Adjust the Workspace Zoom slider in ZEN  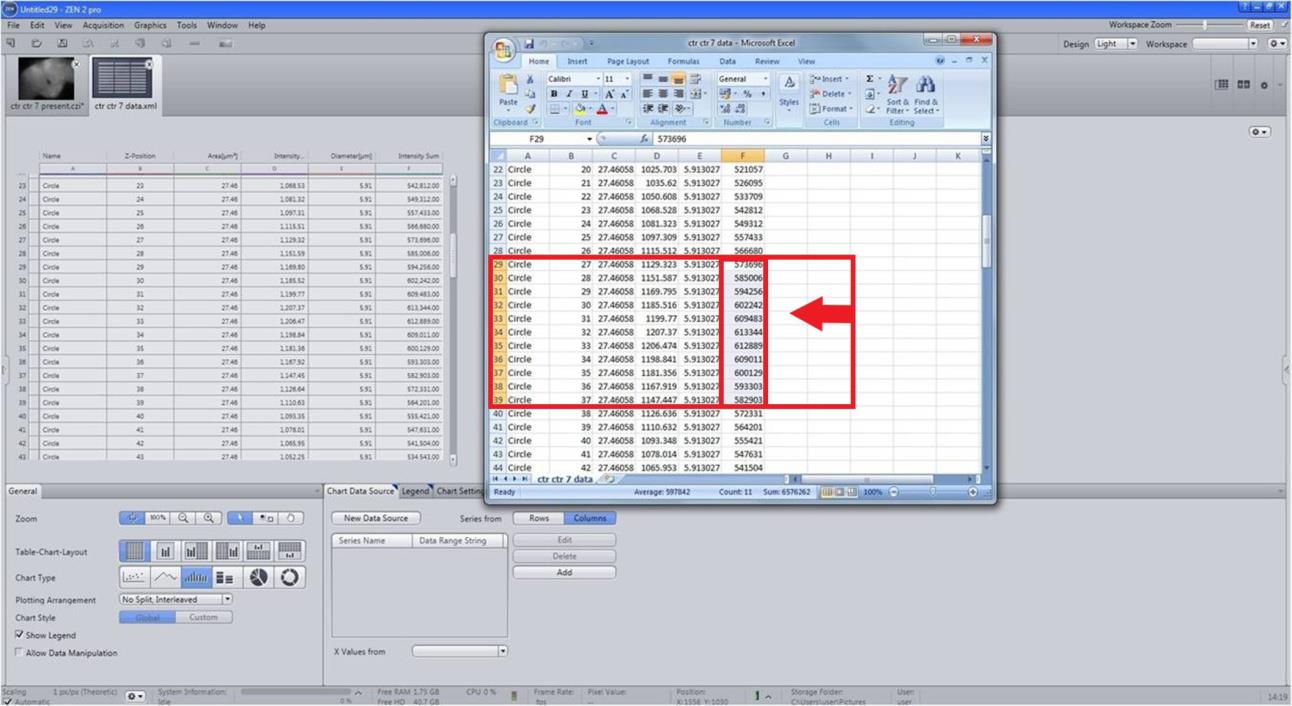(1205, 25)
